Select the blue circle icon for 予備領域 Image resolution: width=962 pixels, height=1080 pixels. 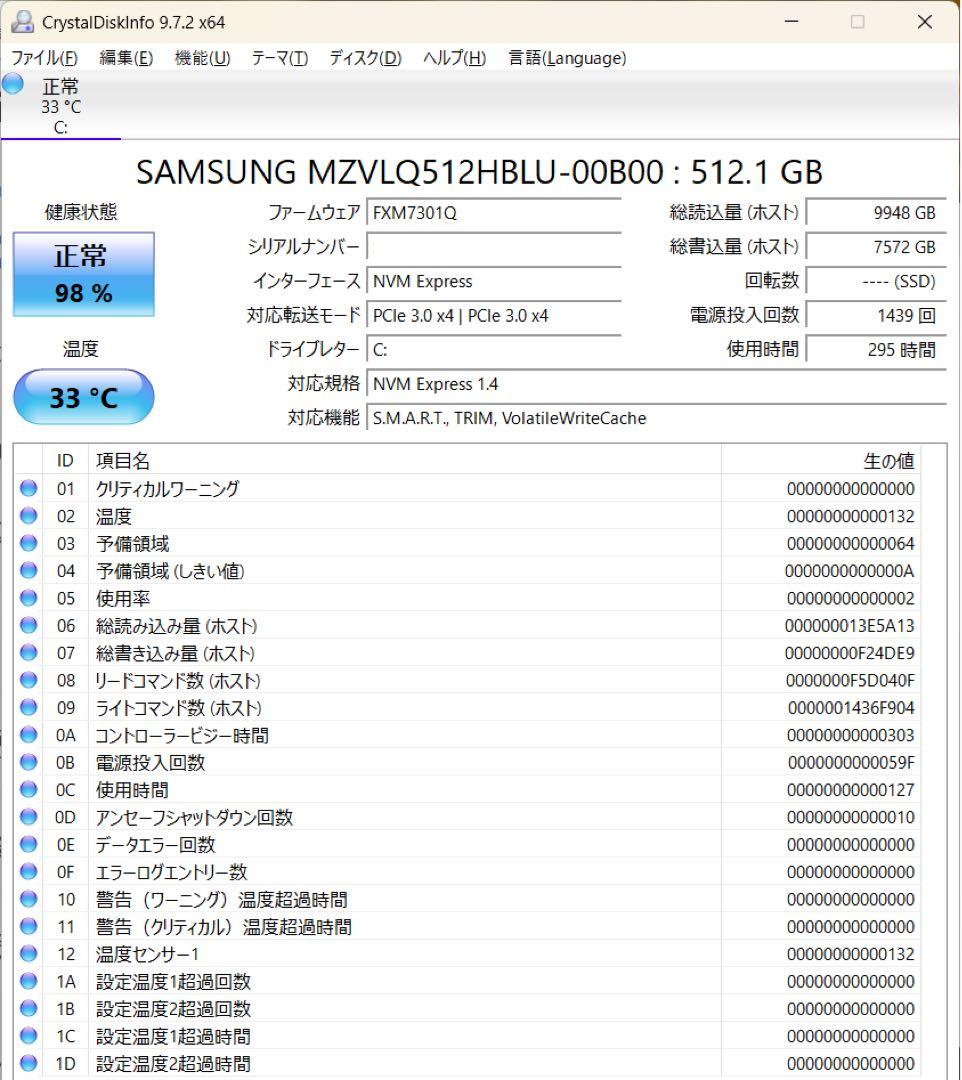coord(28,544)
